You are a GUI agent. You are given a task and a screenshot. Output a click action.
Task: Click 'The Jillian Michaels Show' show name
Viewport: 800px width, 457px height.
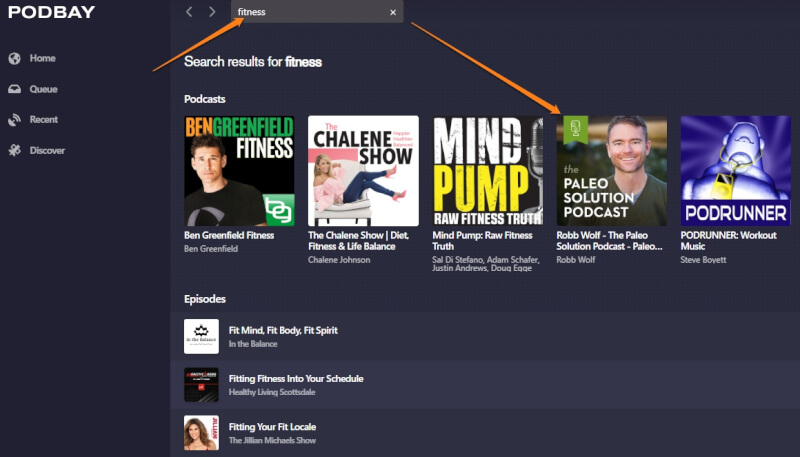272,440
